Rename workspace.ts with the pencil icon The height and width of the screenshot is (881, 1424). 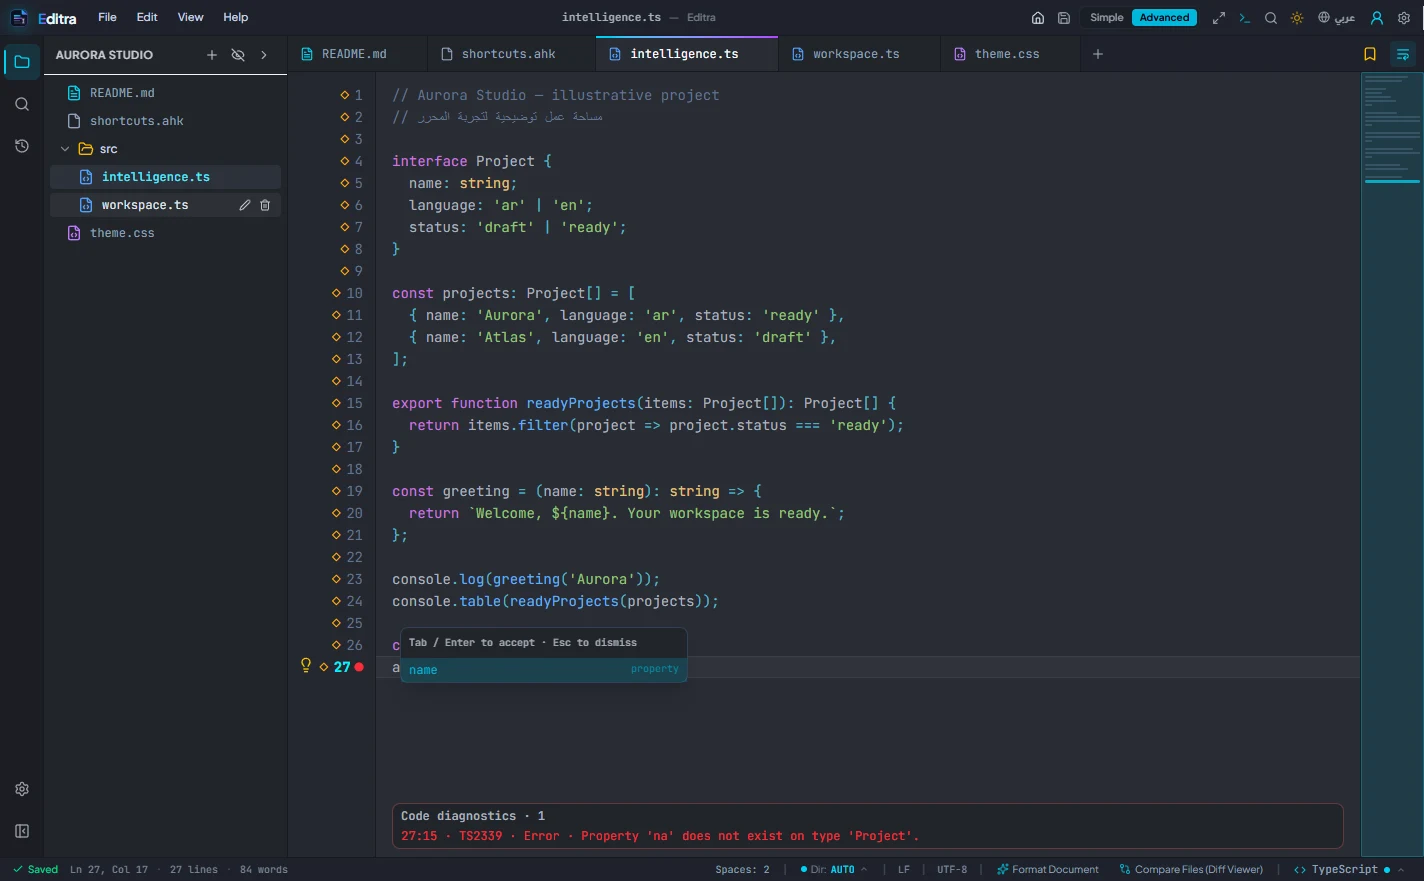[245, 205]
